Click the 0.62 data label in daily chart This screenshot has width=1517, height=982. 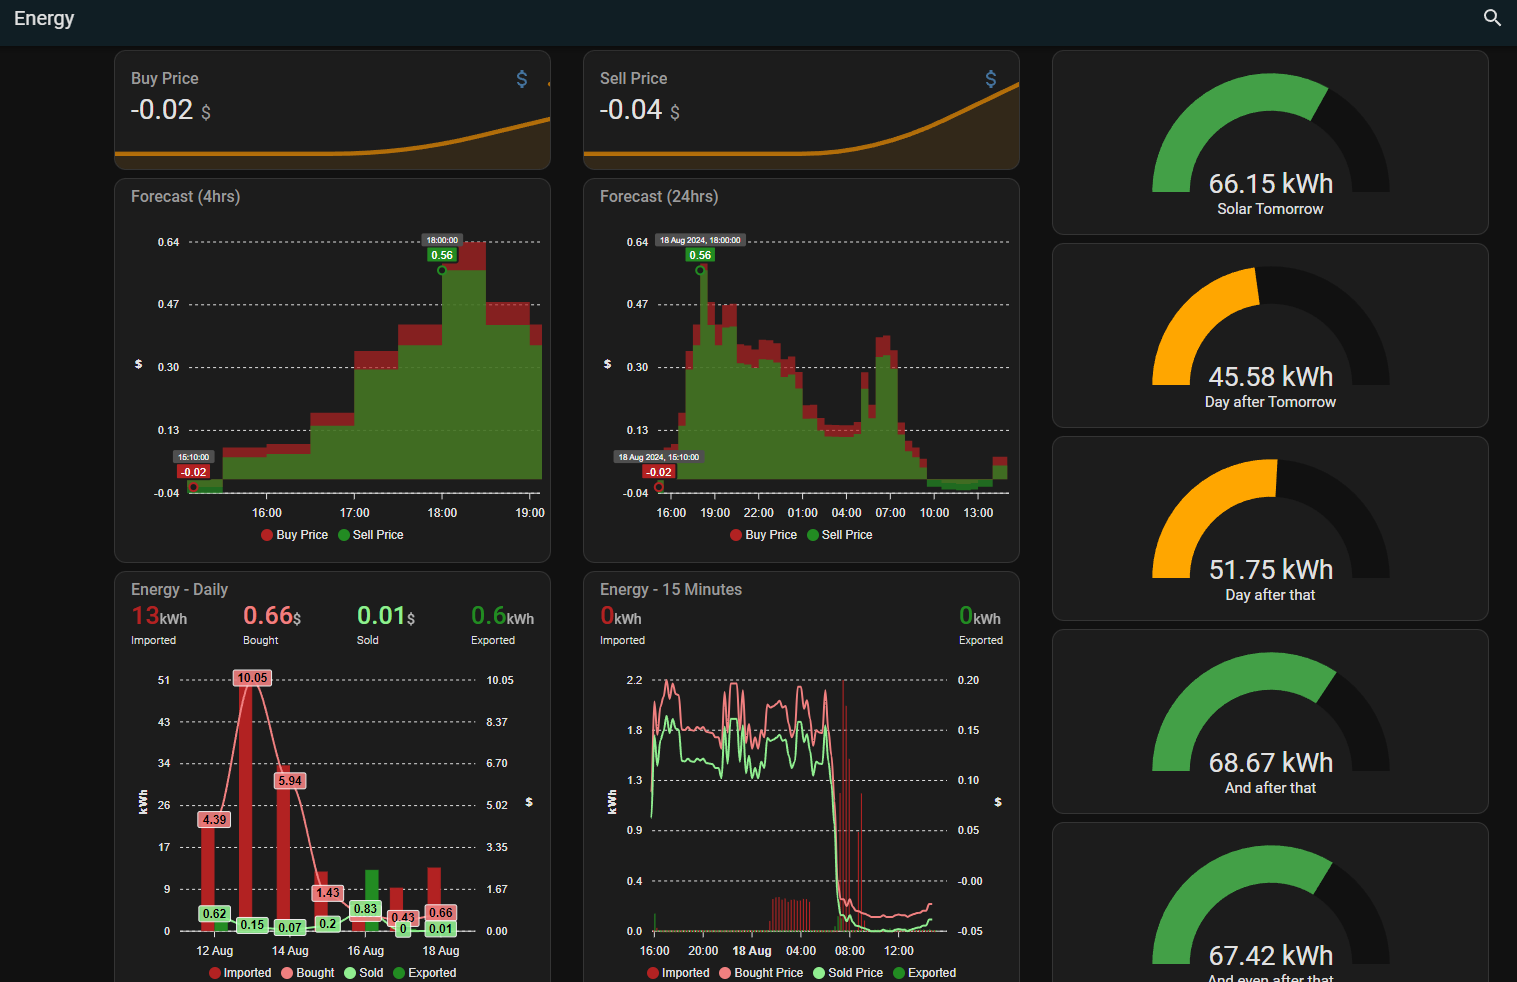(214, 914)
